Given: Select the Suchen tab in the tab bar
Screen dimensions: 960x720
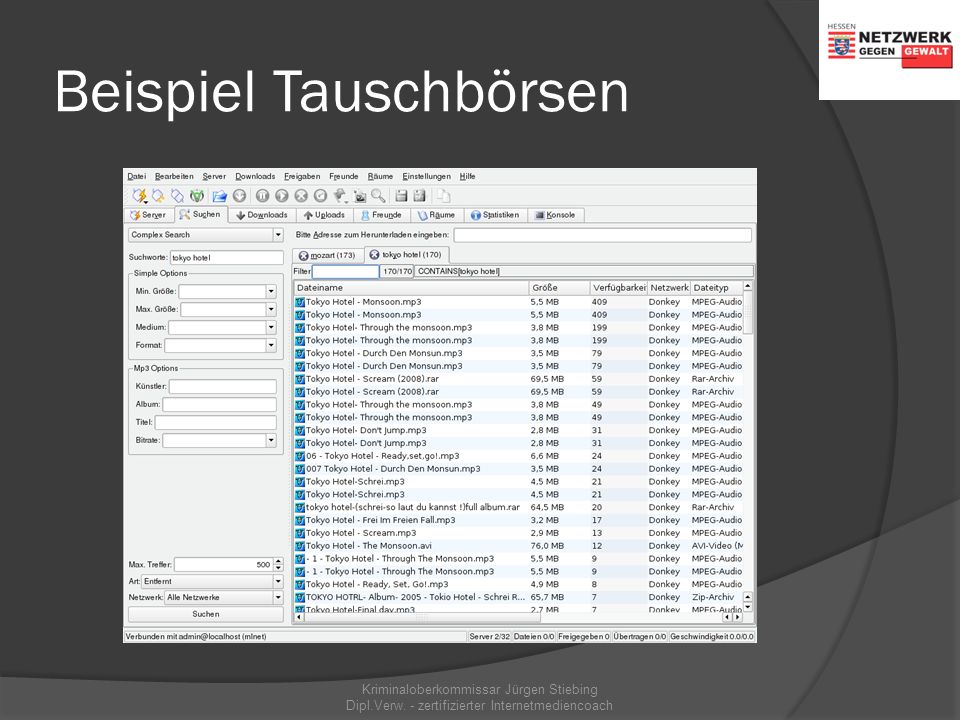Looking at the screenshot, I should point(200,215).
